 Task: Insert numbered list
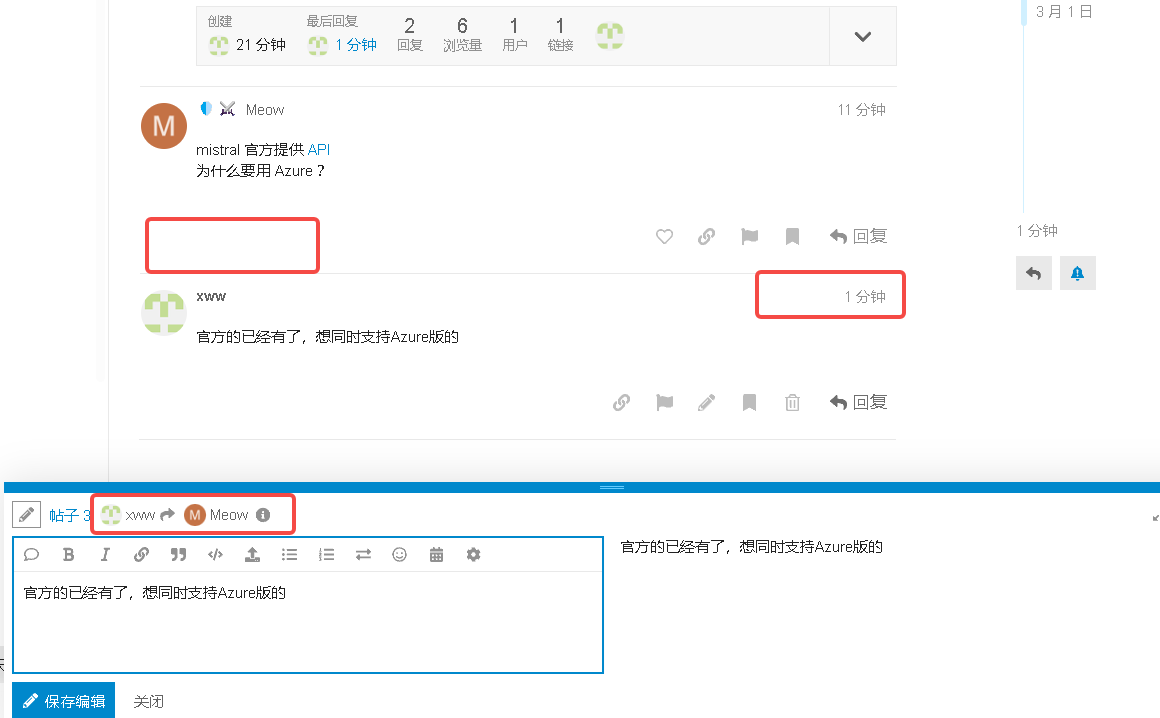[326, 555]
